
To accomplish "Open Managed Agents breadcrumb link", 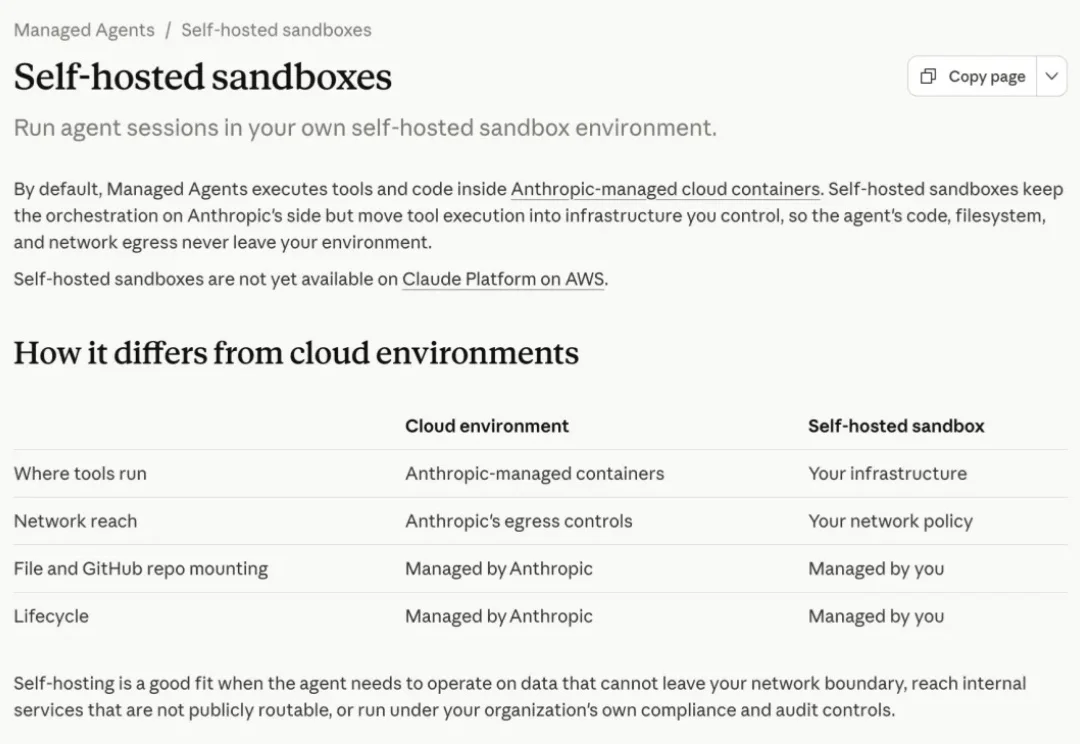I will coord(84,30).
